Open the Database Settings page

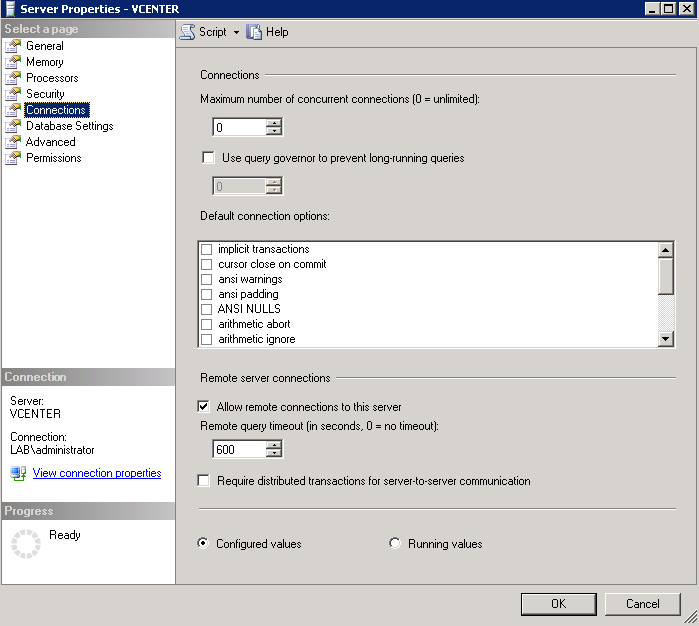[70, 126]
